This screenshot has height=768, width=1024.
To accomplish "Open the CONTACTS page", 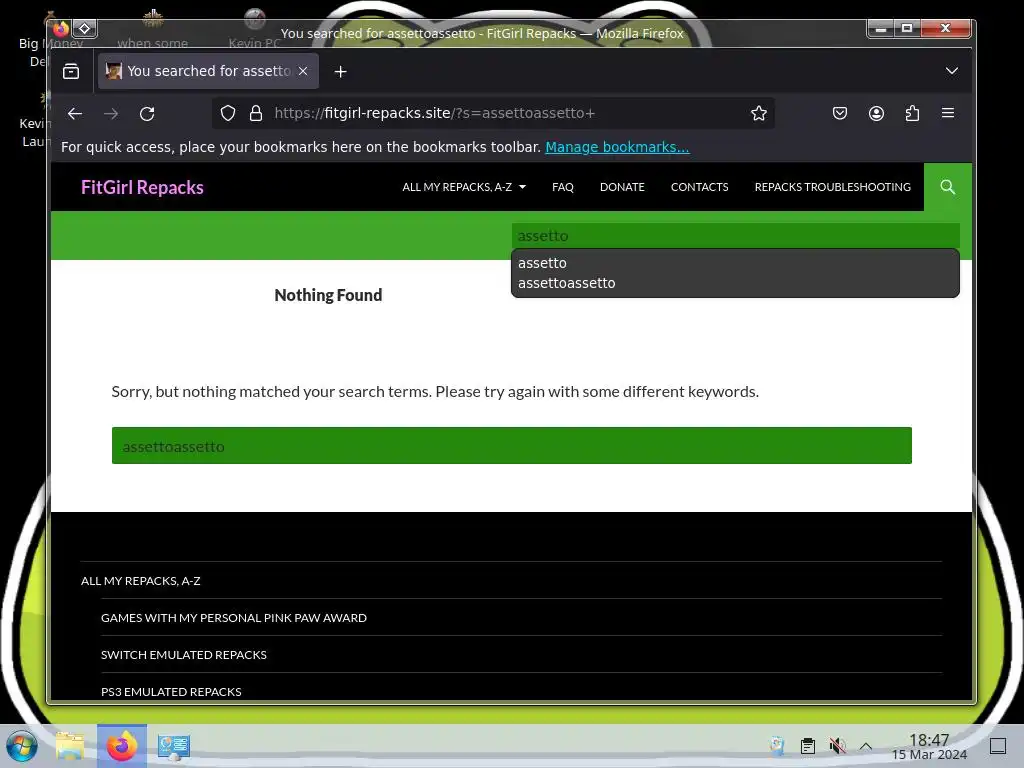I will (699, 187).
